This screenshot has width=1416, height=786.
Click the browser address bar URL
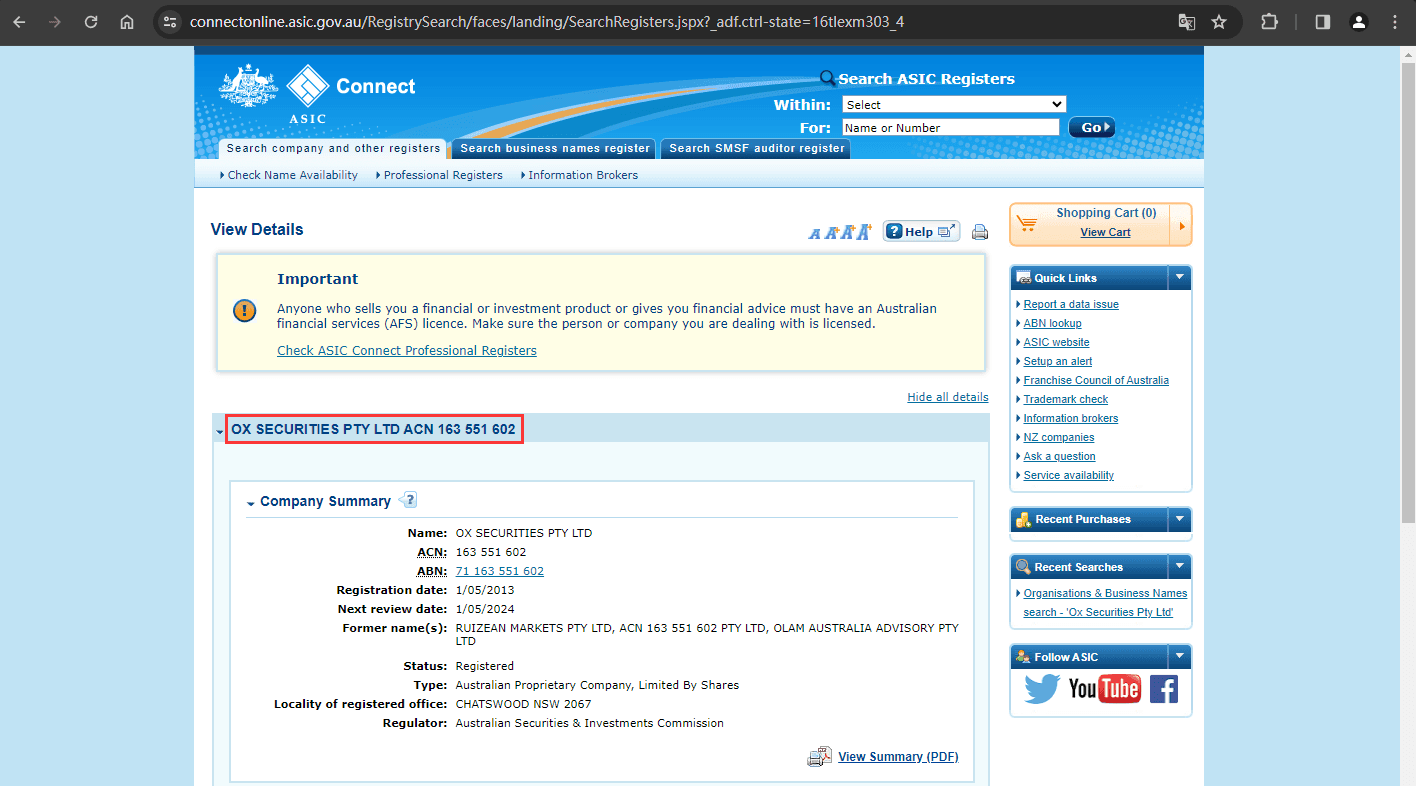point(547,21)
